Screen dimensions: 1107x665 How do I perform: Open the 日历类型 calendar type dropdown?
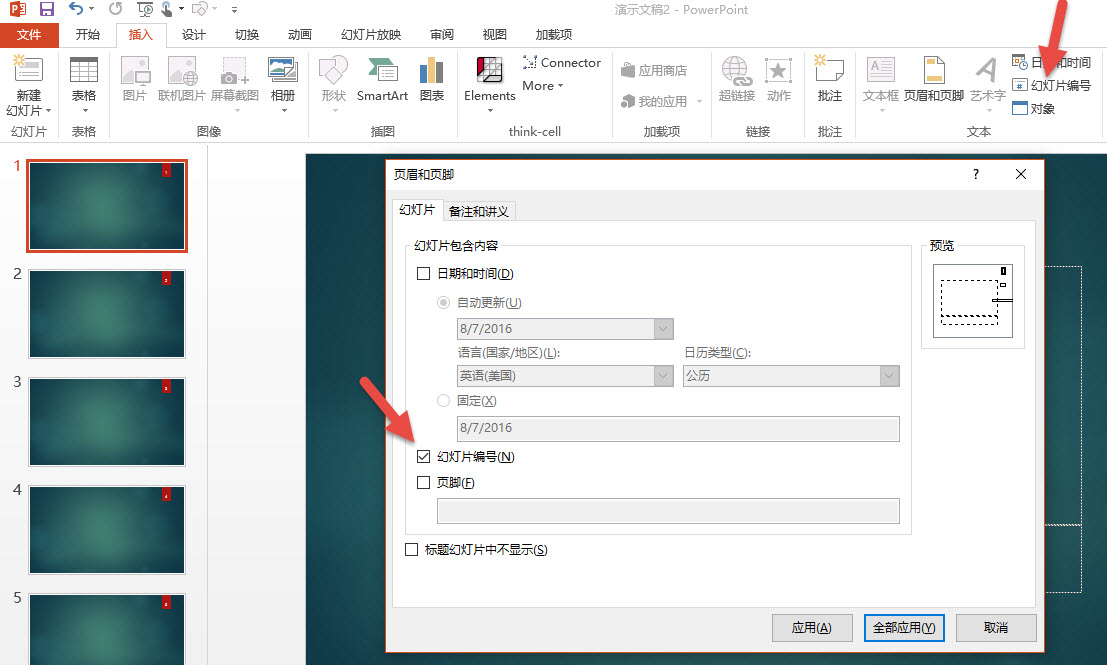888,376
